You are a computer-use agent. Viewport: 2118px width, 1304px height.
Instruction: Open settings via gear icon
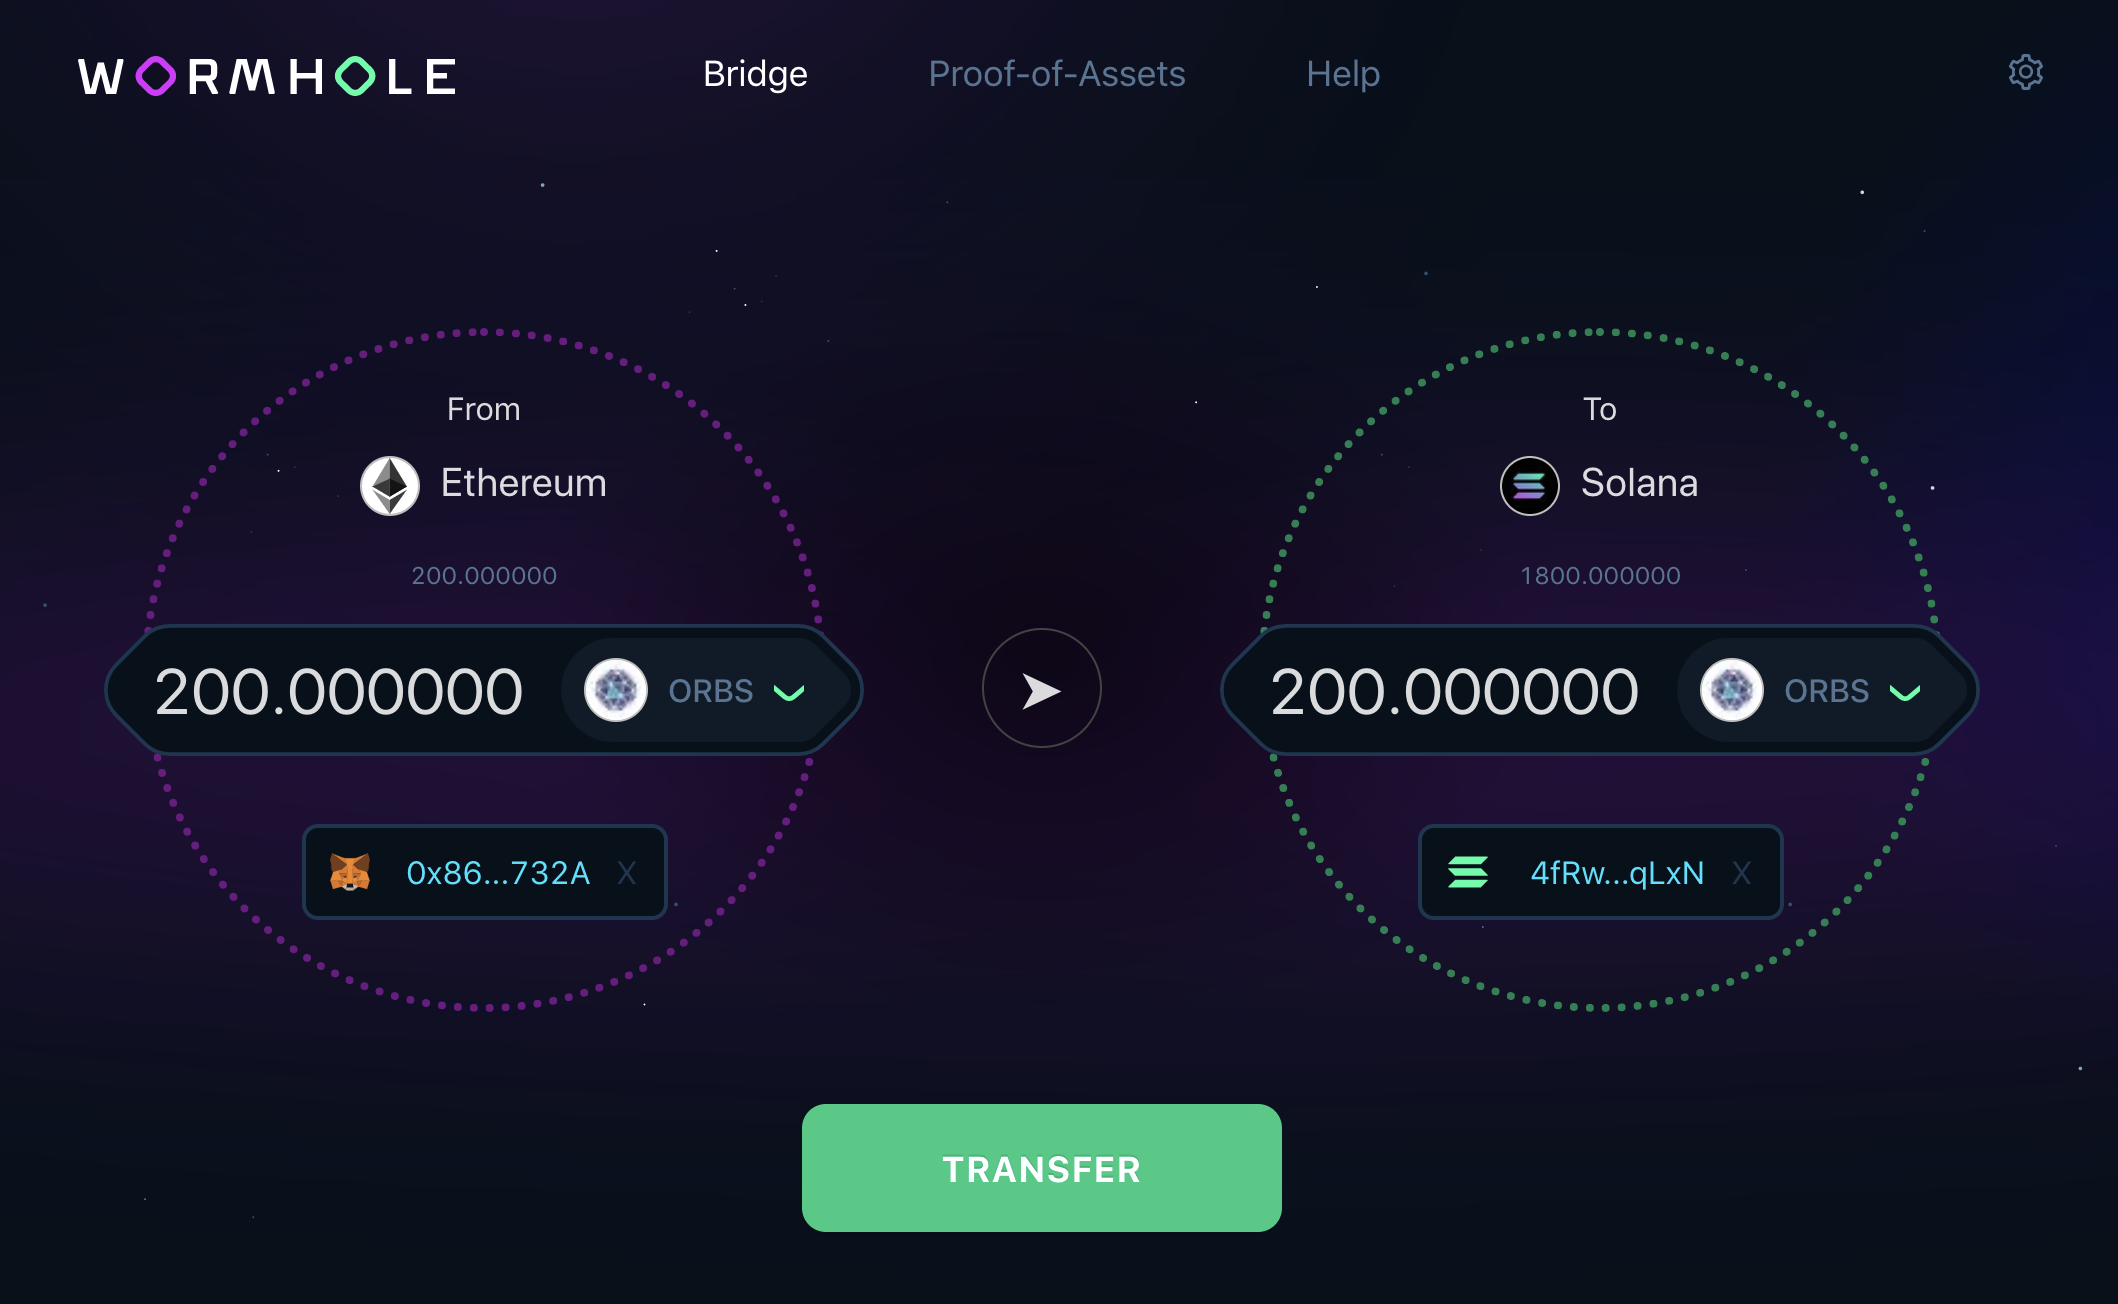click(x=2025, y=73)
